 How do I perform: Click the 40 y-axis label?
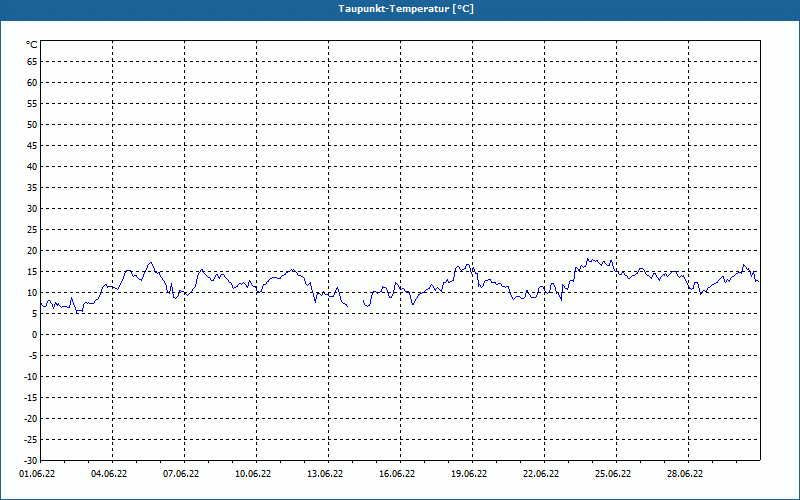[32, 167]
